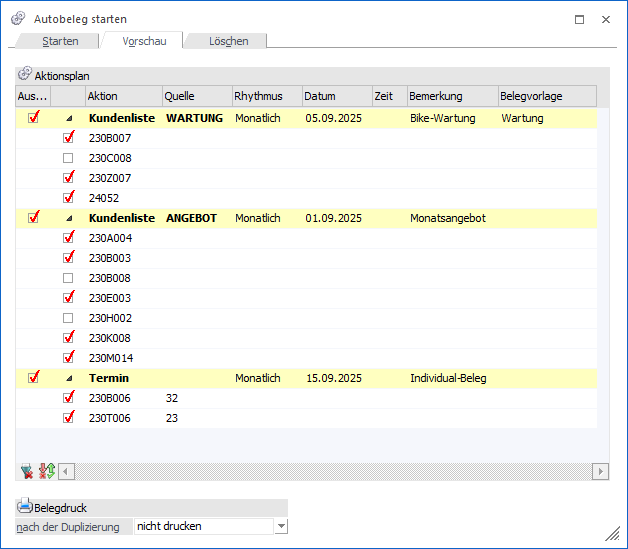Collapse the Kundenliste WARTUNG group

tap(69, 118)
